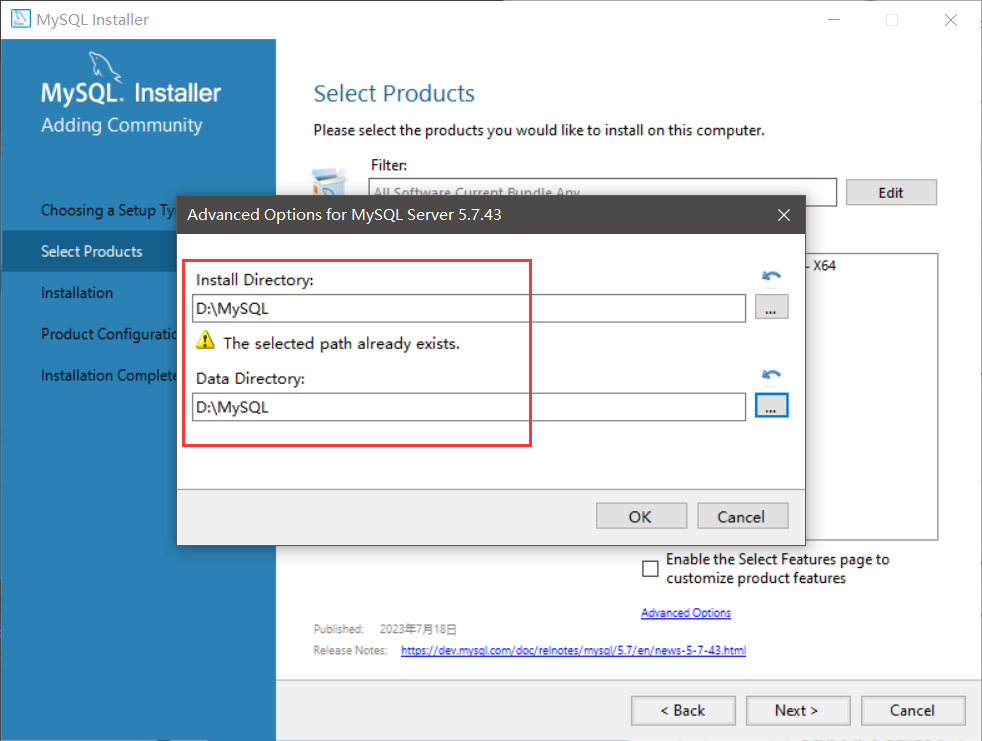Reset the Install Directory to default
Screen dimensions: 982x741
[771, 276]
